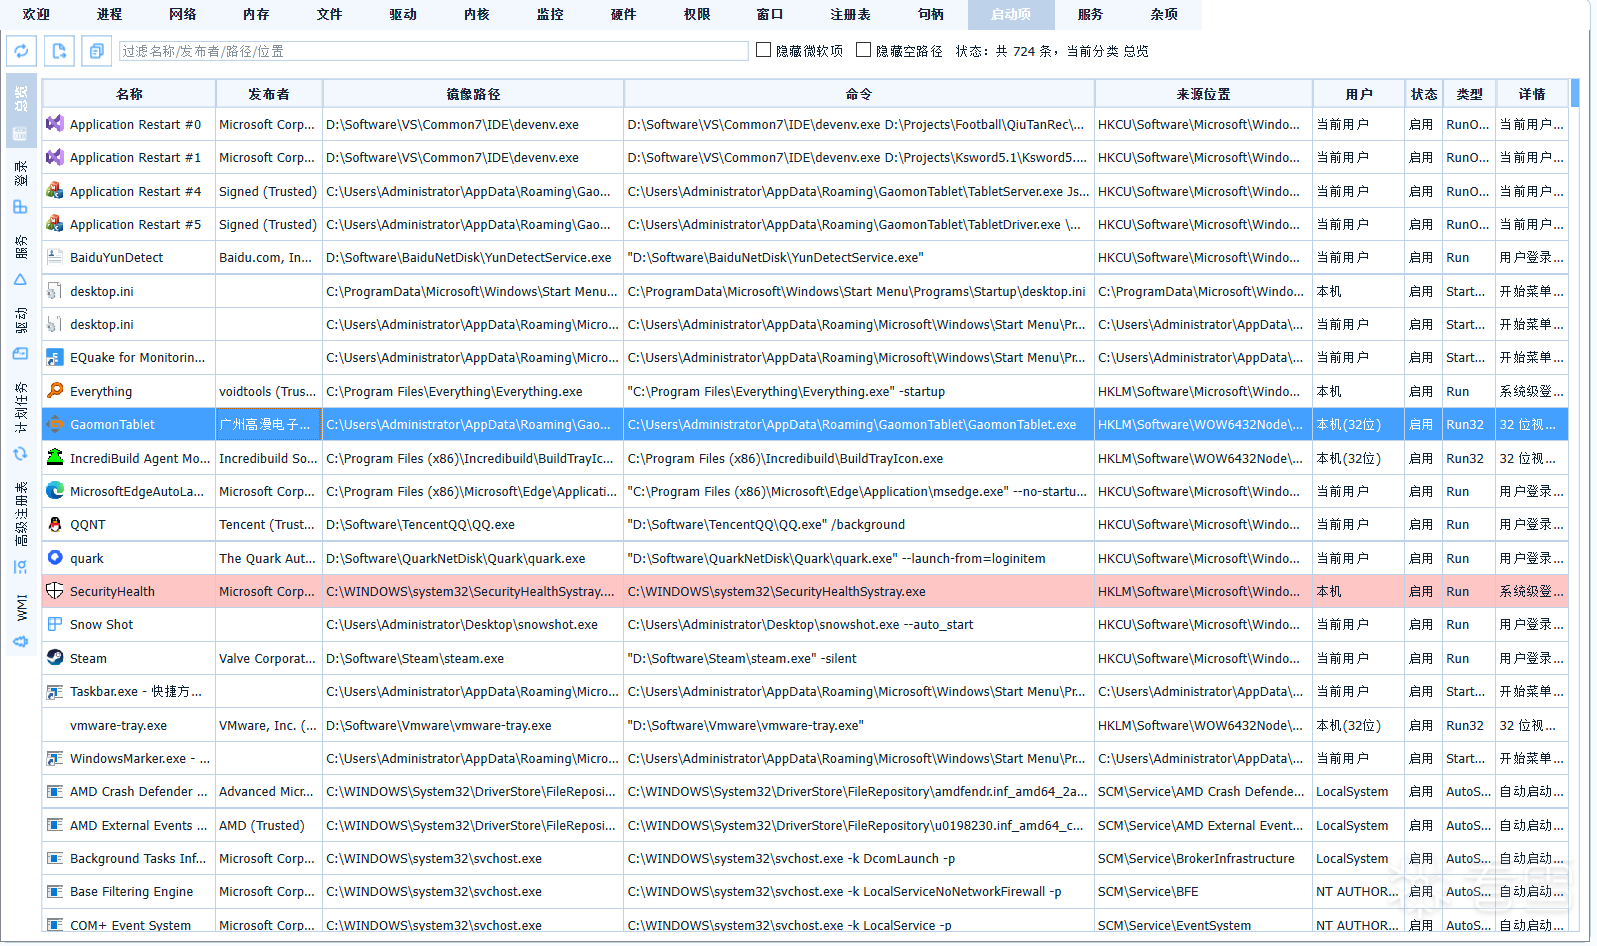The width and height of the screenshot is (1597, 946).
Task: Open the 监控 tab
Action: [x=550, y=14]
